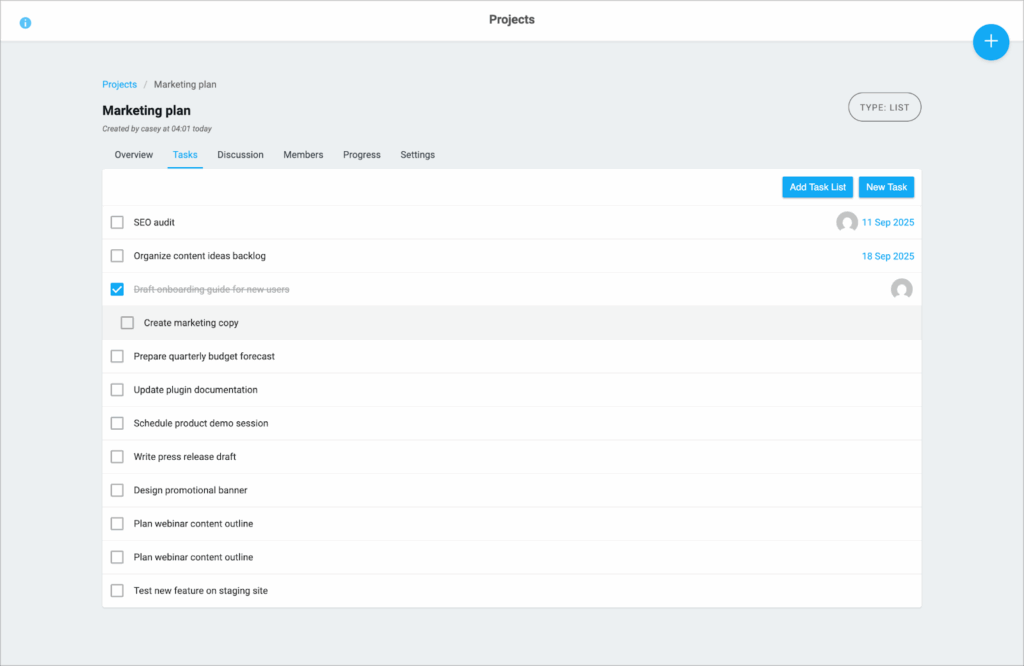This screenshot has height=666, width=1024.
Task: Open the Discussion tab
Action: [240, 155]
